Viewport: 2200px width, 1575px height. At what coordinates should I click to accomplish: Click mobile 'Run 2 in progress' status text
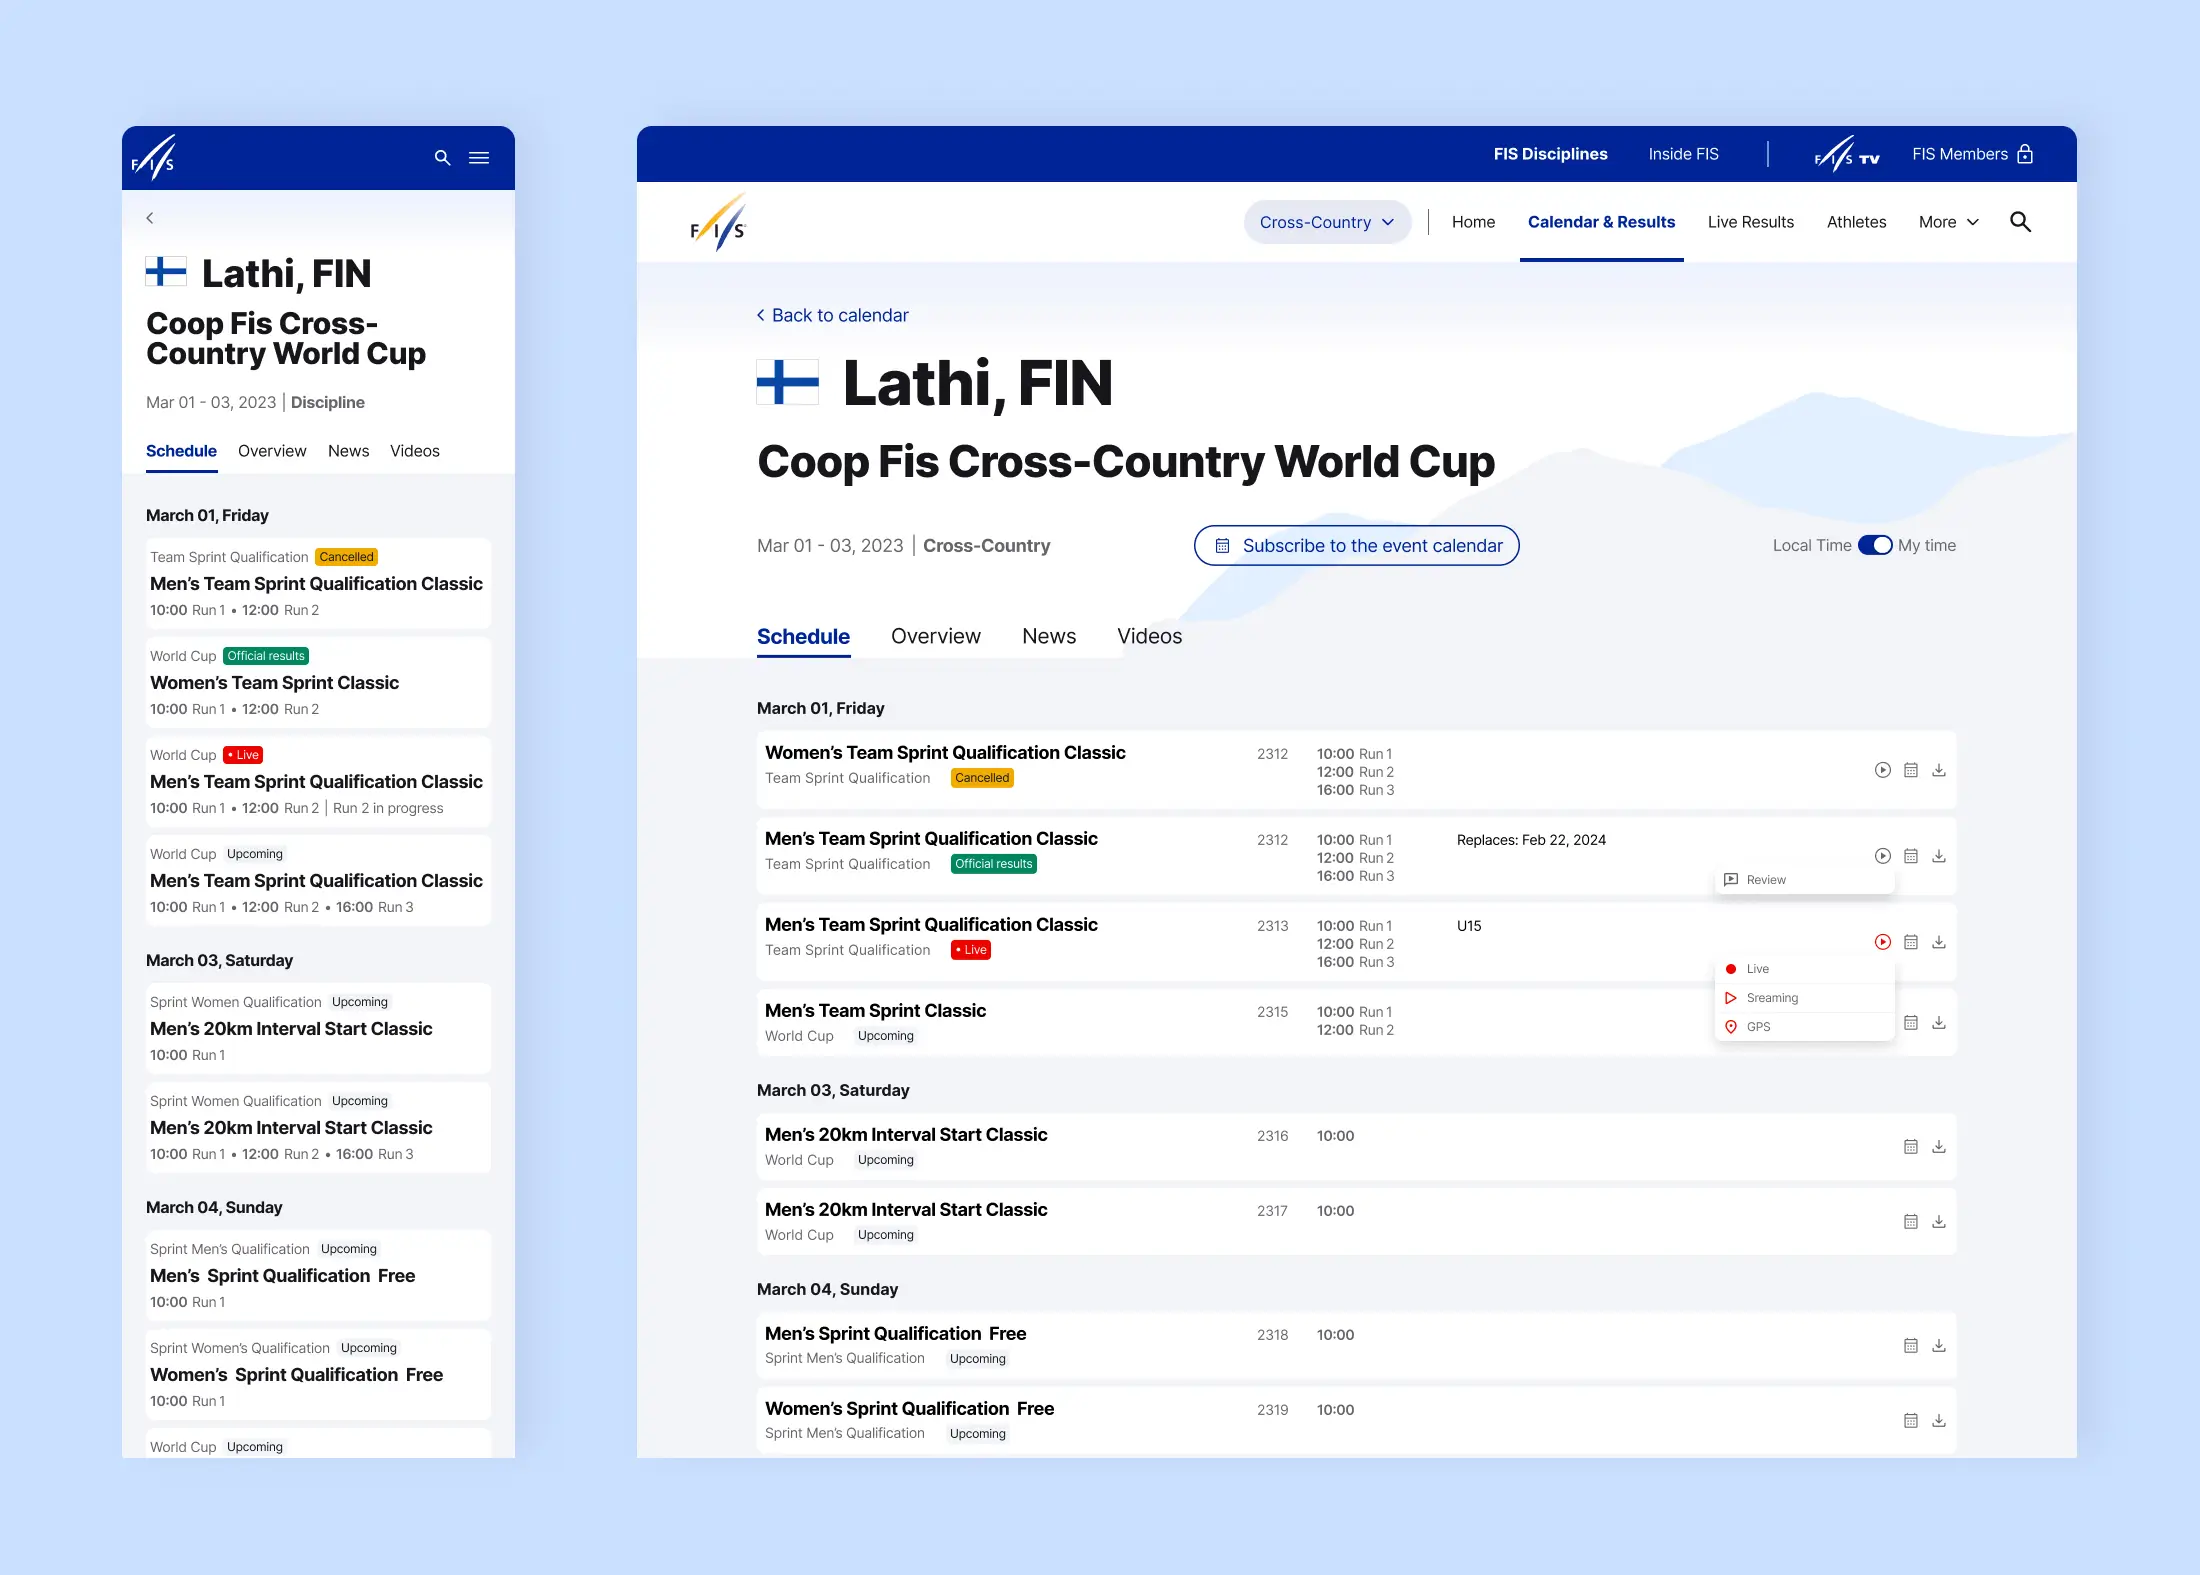pos(388,808)
